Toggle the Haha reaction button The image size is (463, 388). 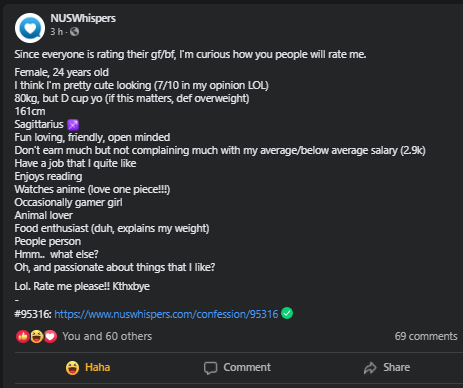pyautogui.click(x=88, y=367)
